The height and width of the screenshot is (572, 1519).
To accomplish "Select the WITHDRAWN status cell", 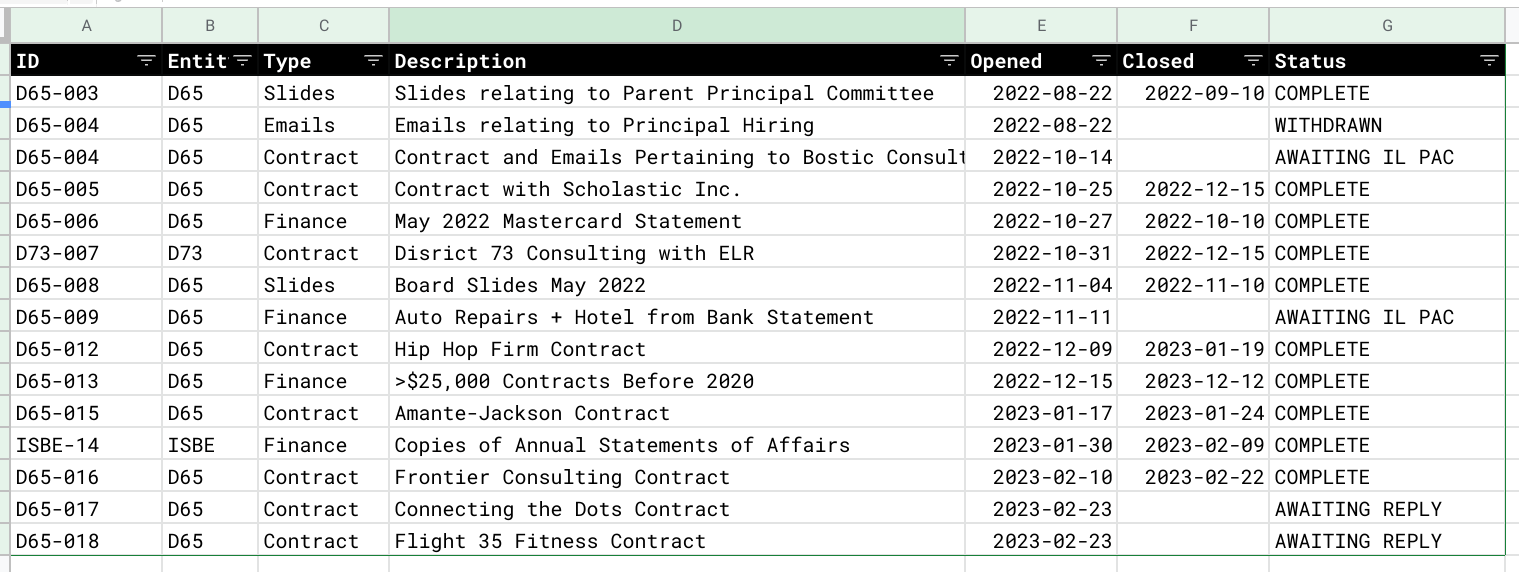I will pyautogui.click(x=1387, y=125).
